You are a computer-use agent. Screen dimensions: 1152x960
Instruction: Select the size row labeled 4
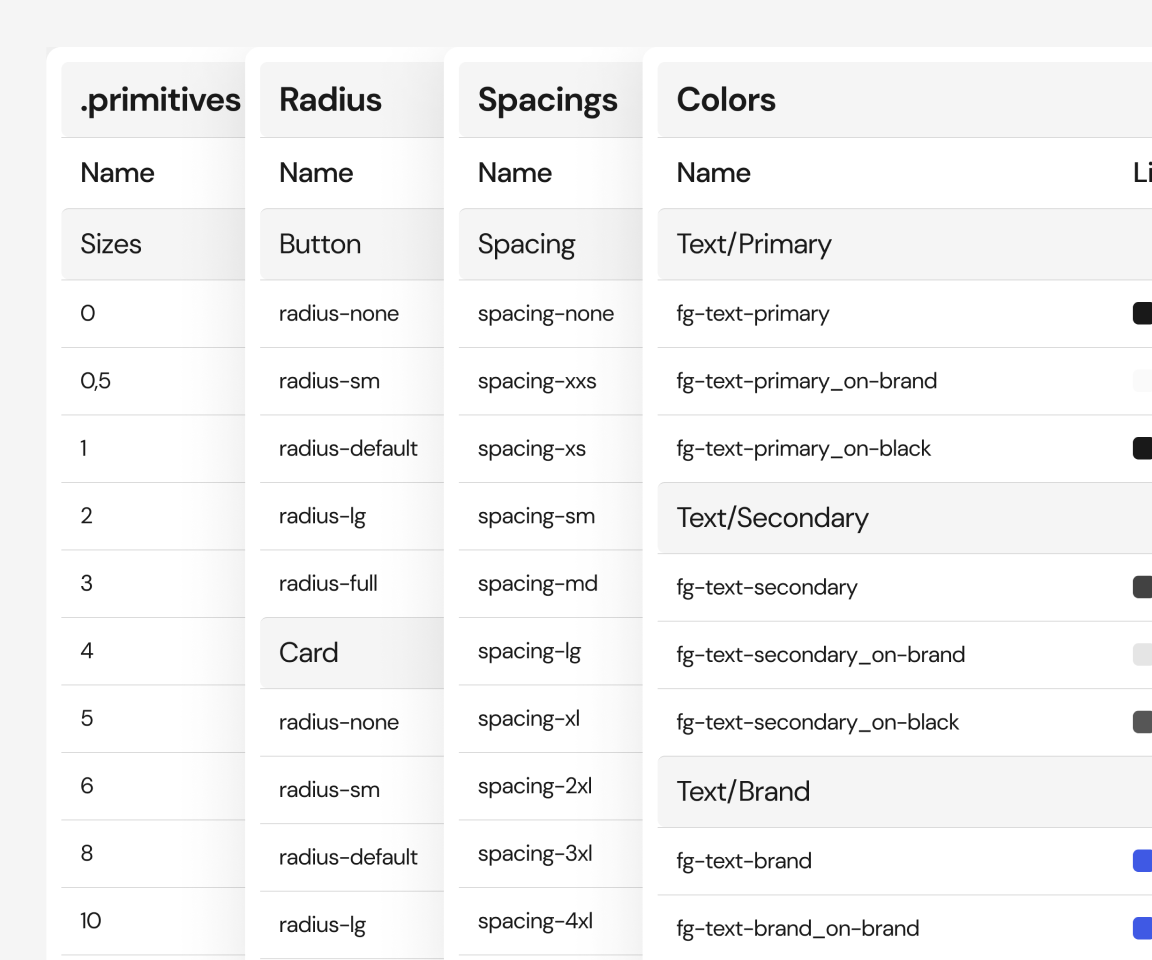[153, 652]
